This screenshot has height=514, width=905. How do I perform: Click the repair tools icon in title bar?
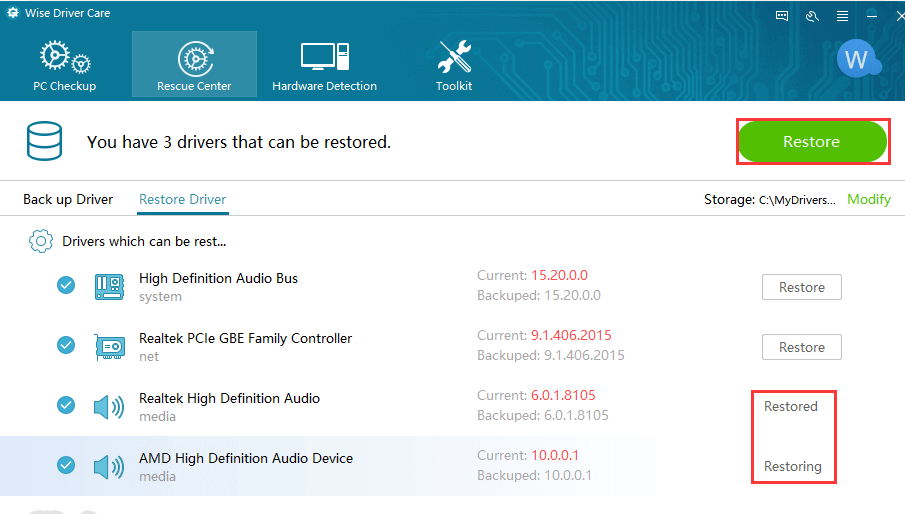pyautogui.click(x=812, y=16)
